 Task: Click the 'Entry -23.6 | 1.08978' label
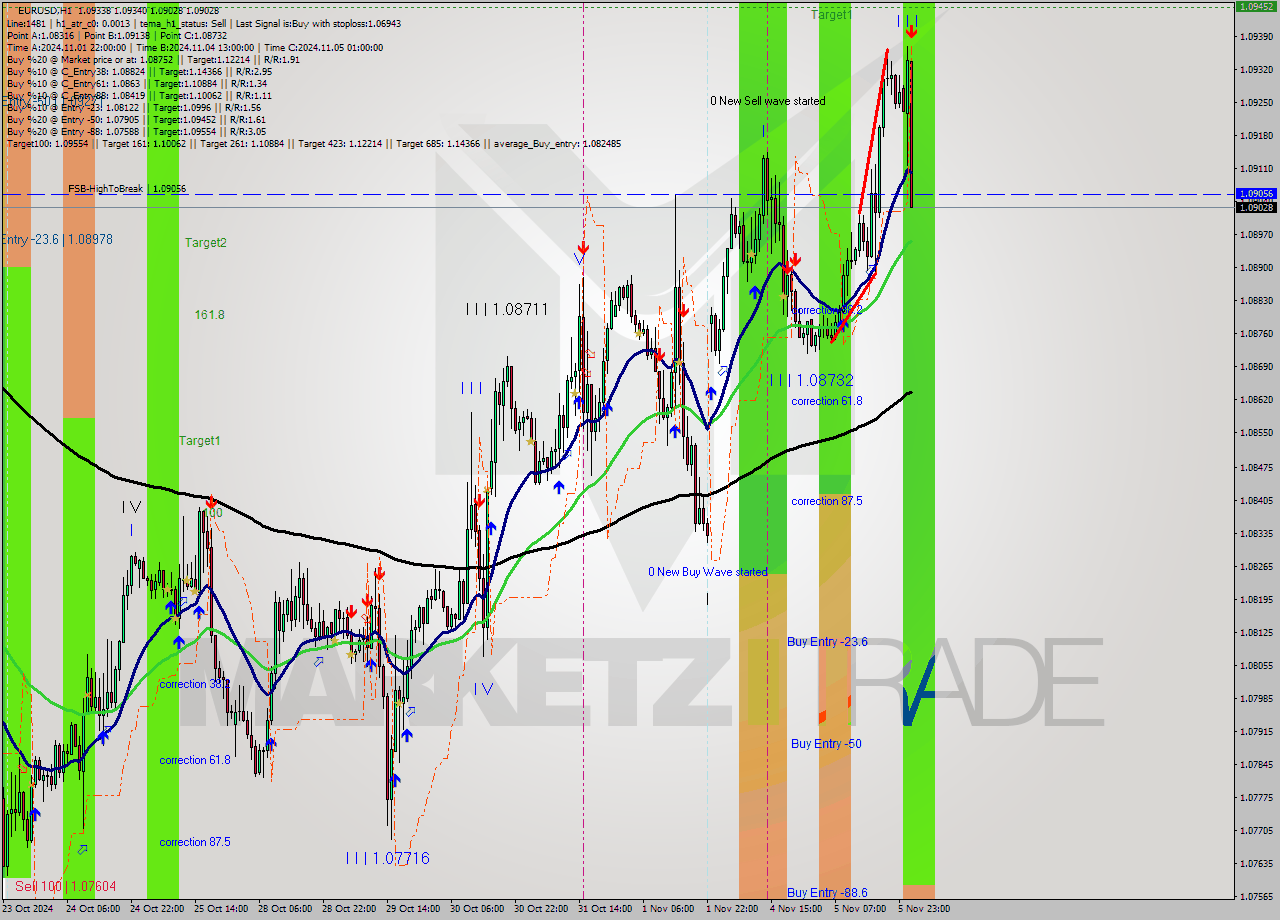56,239
